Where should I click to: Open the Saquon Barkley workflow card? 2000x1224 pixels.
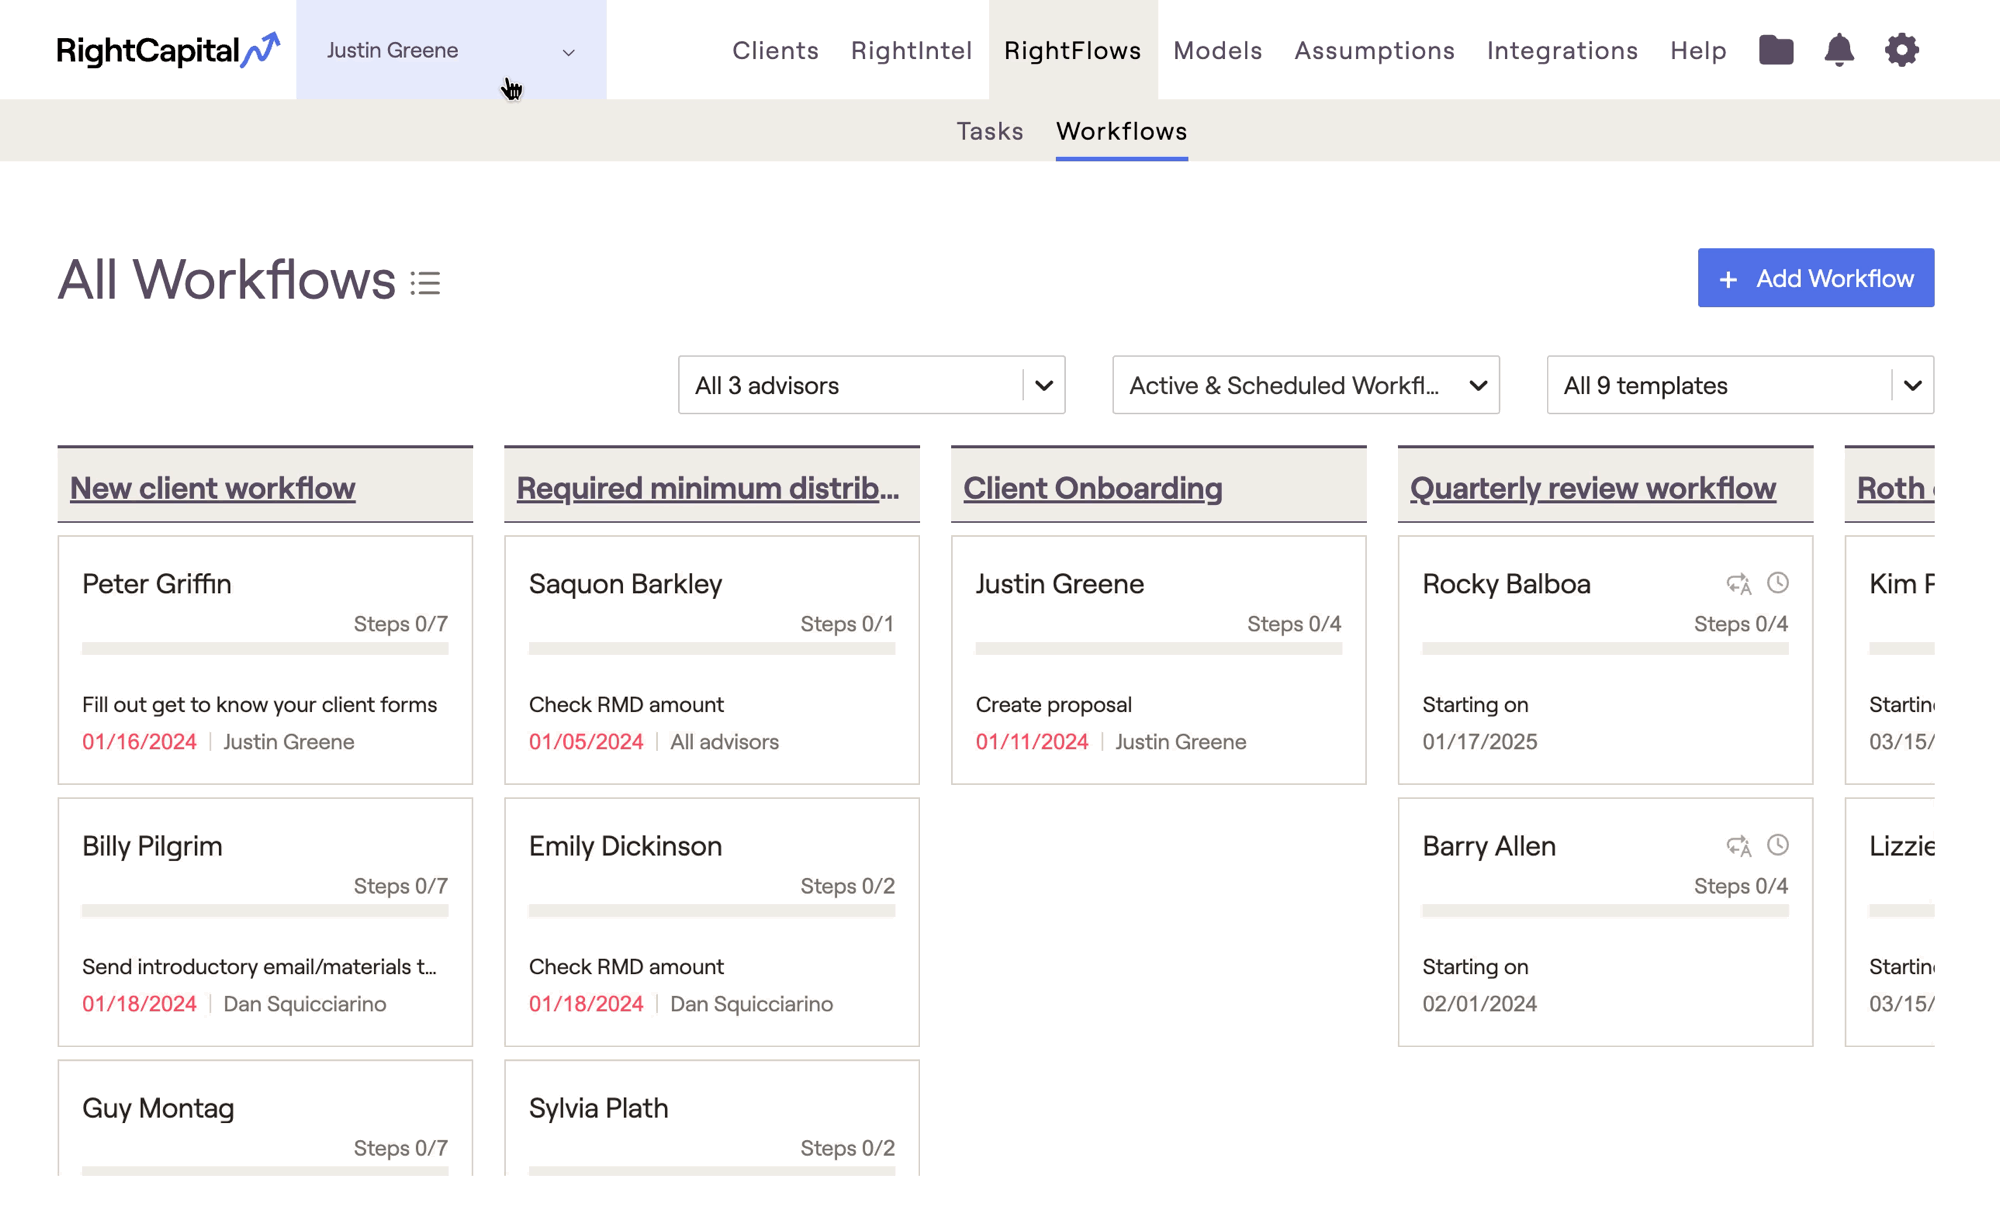(x=712, y=660)
